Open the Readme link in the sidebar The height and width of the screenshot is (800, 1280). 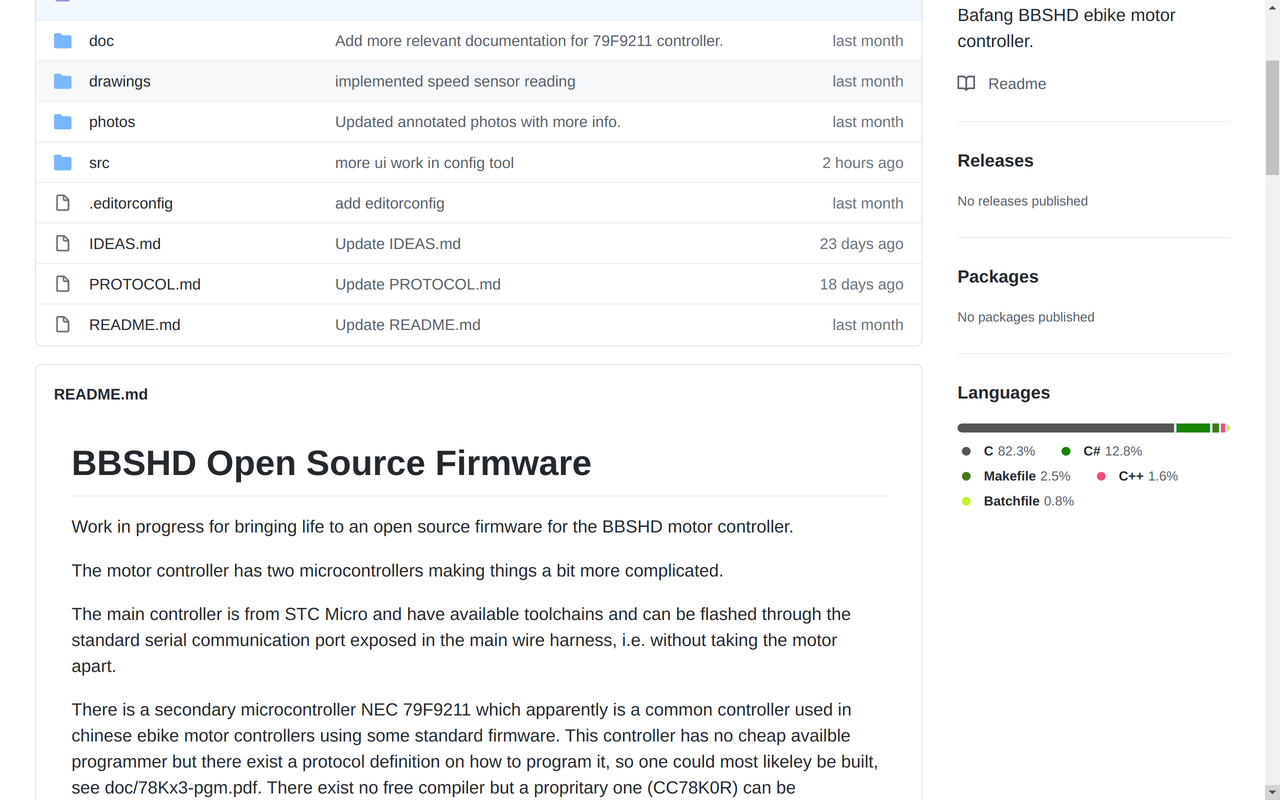(1016, 83)
